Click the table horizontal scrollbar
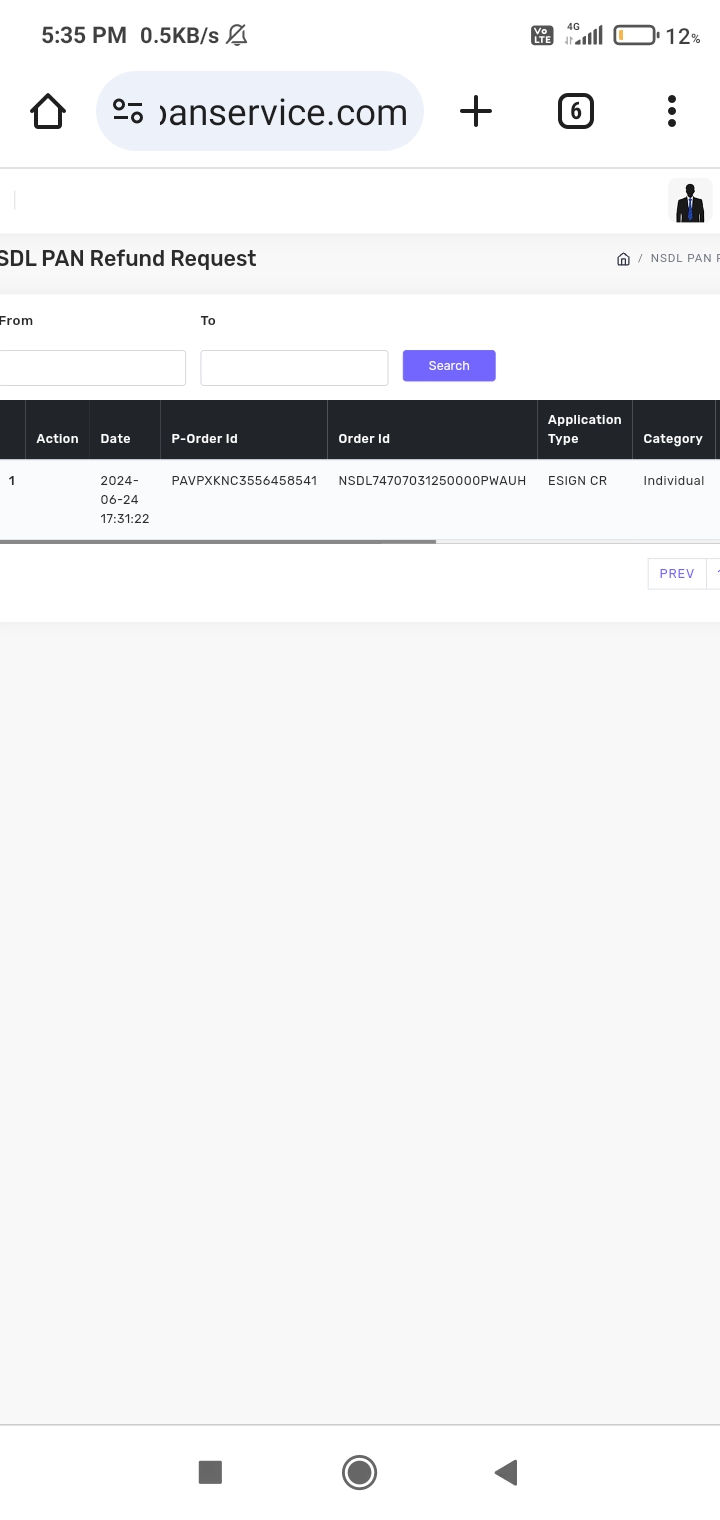This screenshot has width=720, height=1520. (x=217, y=542)
